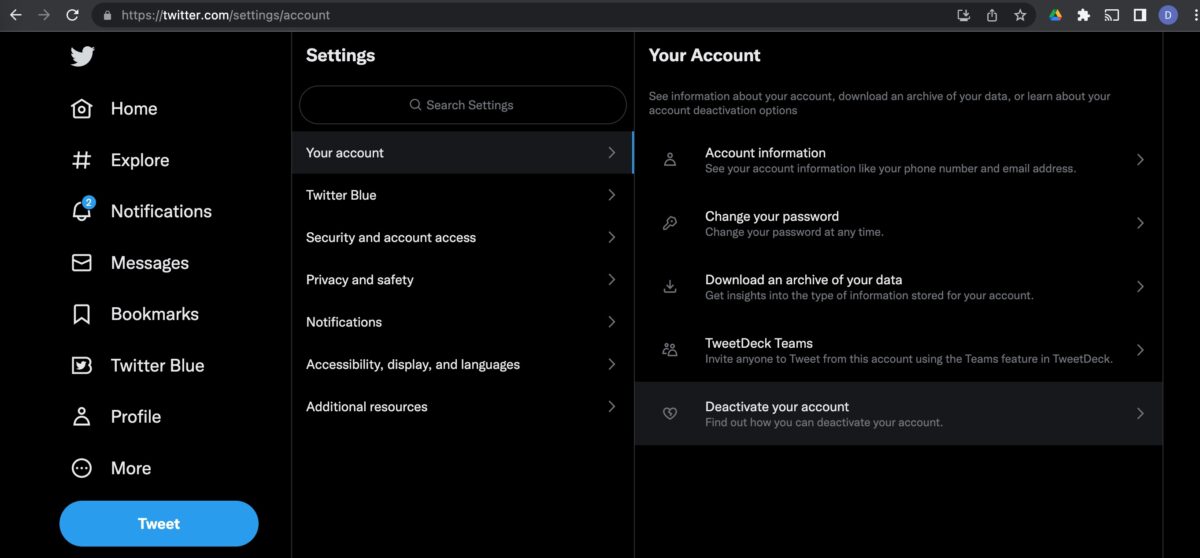Image resolution: width=1200 pixels, height=558 pixels.
Task: Expand Privacy and safety chevron
Action: click(x=612, y=280)
